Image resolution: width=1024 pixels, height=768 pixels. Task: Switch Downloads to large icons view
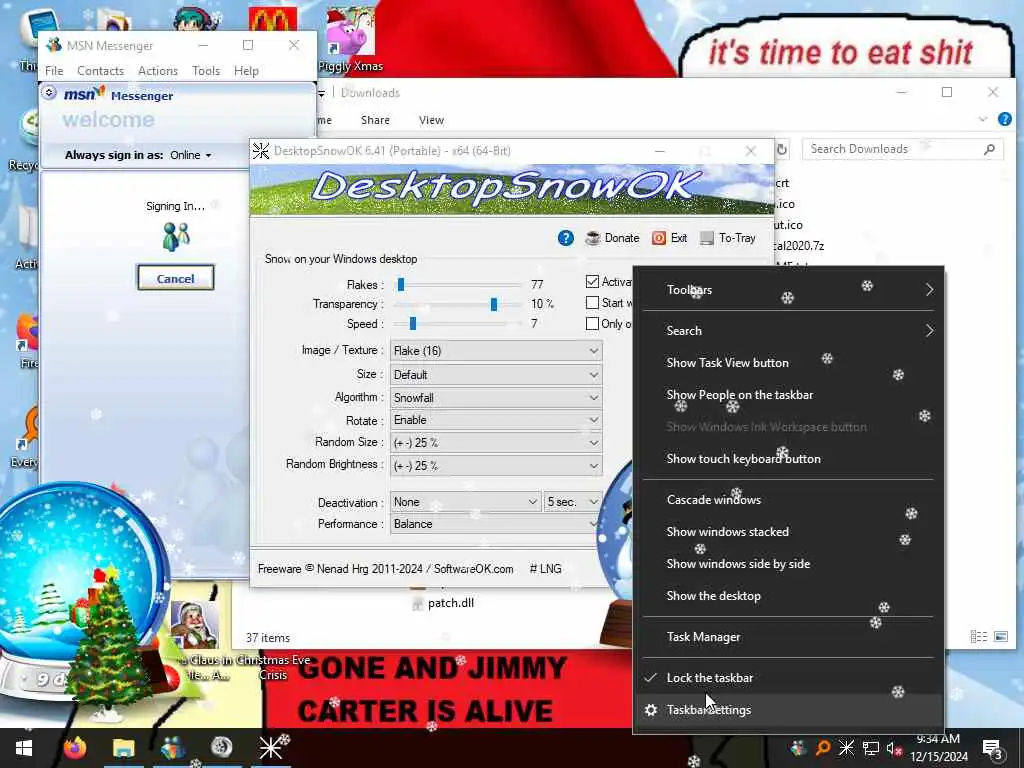point(1000,636)
